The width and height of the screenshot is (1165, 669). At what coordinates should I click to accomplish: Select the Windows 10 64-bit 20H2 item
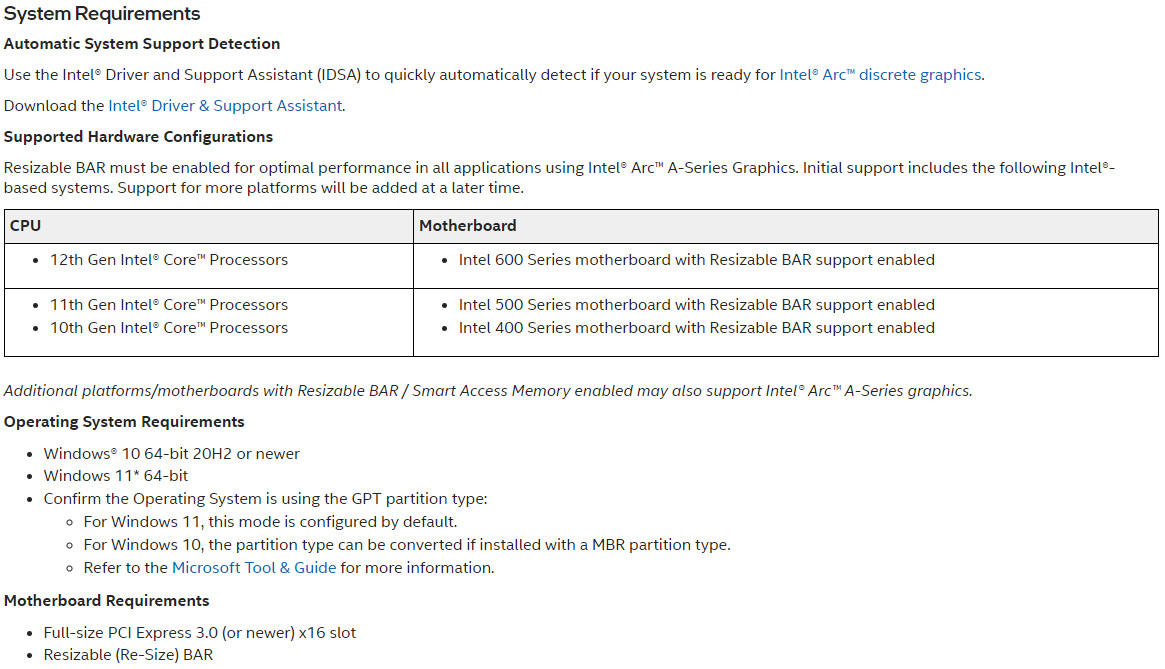click(x=171, y=454)
